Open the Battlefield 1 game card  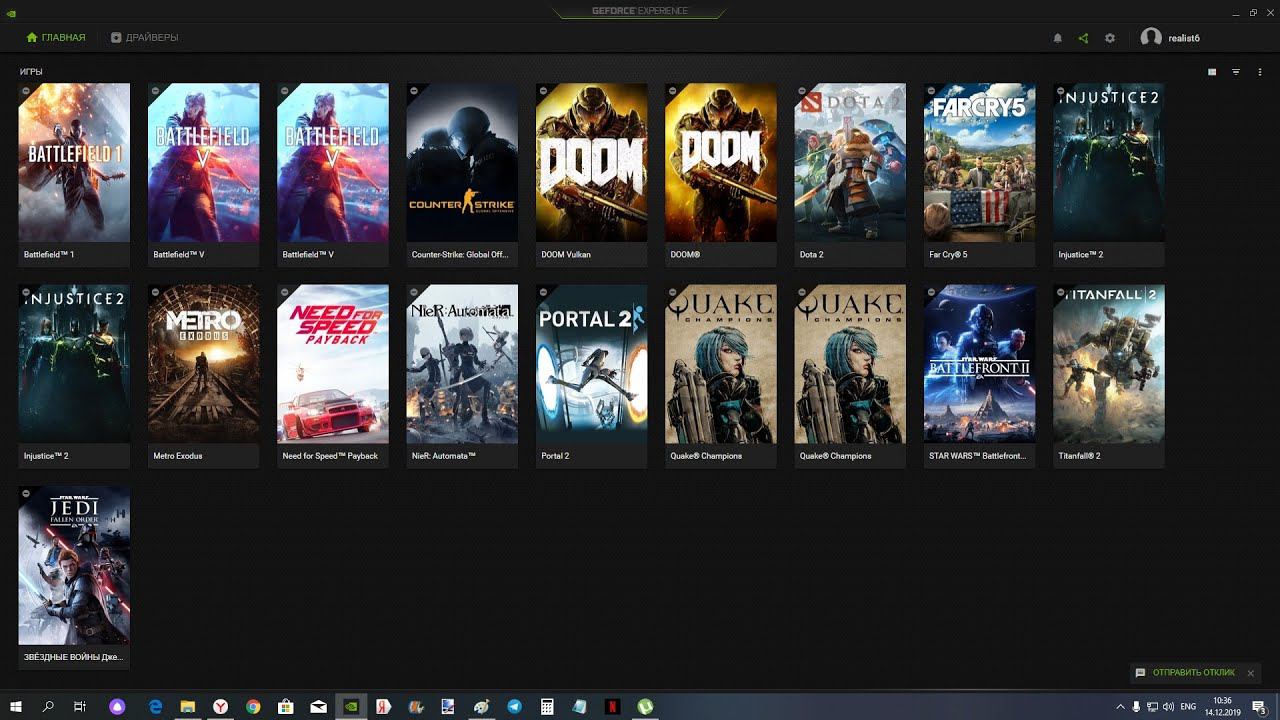[74, 175]
